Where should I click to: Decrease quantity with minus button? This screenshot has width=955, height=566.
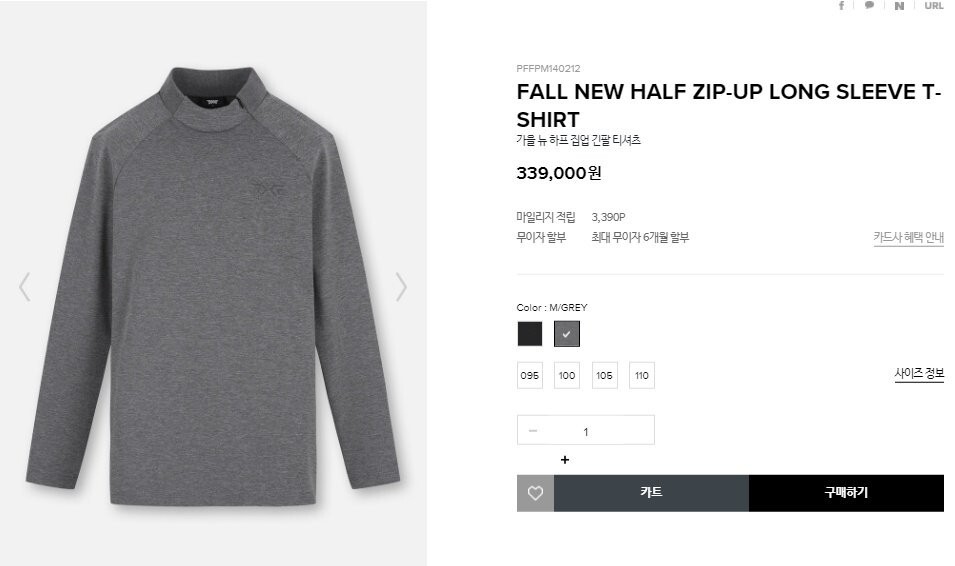pyautogui.click(x=533, y=431)
